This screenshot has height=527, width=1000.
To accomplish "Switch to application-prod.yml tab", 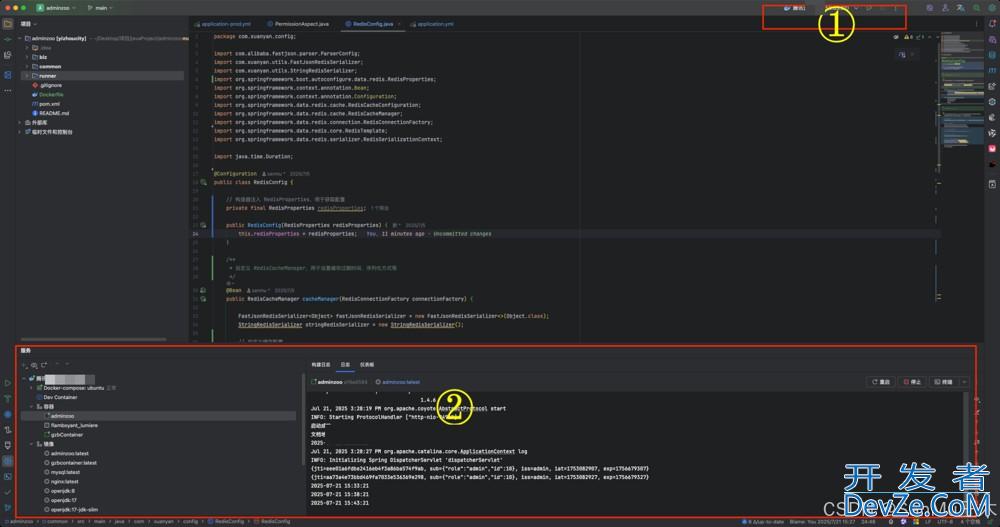I will point(223,24).
